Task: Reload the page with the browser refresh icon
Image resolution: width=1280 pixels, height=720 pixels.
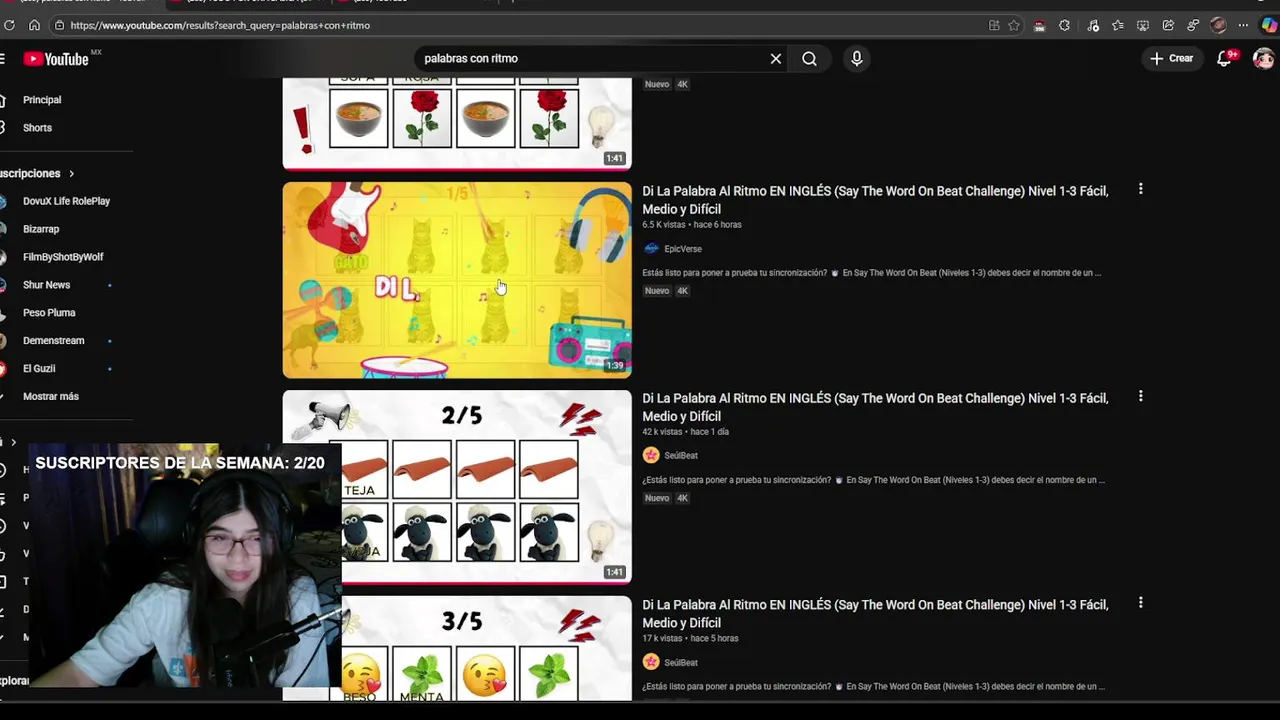Action: point(10,25)
